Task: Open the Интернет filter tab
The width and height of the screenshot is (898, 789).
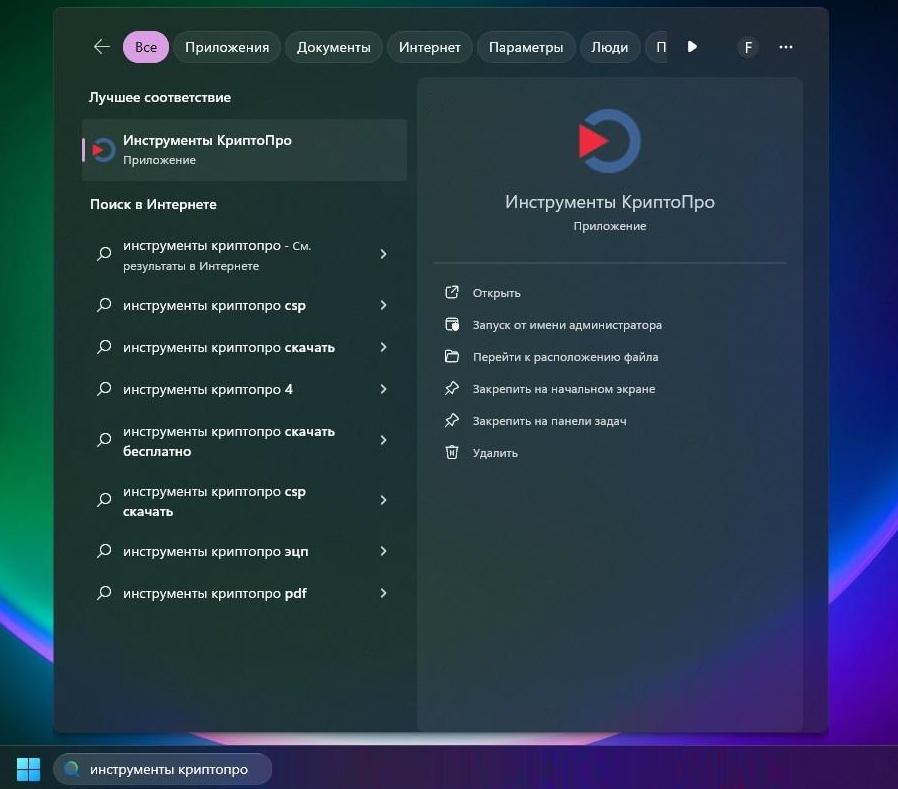Action: [x=429, y=47]
